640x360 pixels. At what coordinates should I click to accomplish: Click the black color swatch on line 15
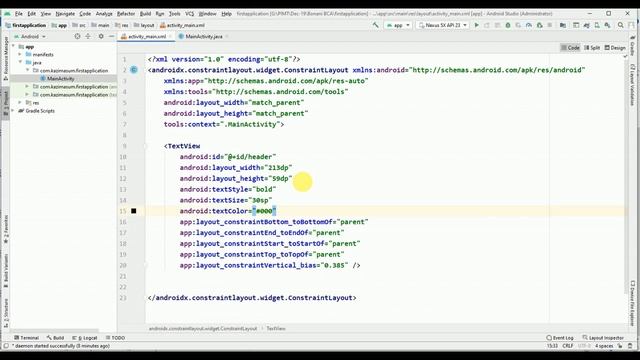[x=133, y=211]
